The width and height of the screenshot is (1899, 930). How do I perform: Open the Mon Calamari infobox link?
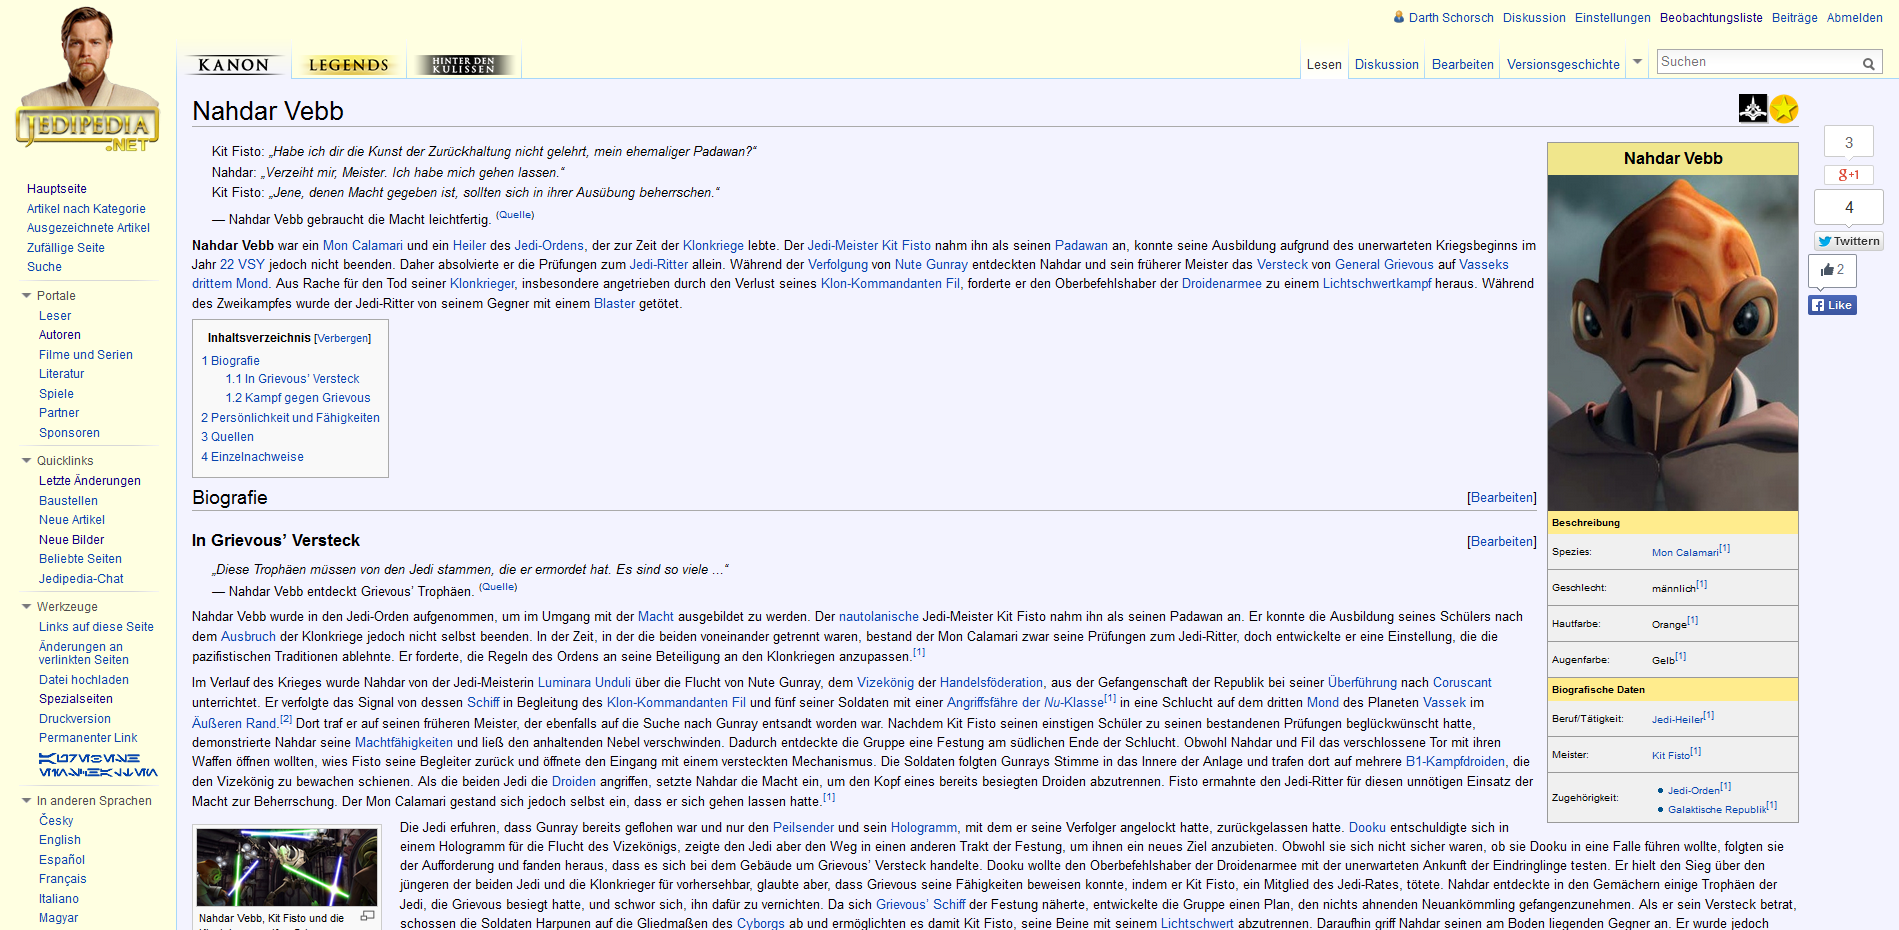click(1685, 553)
